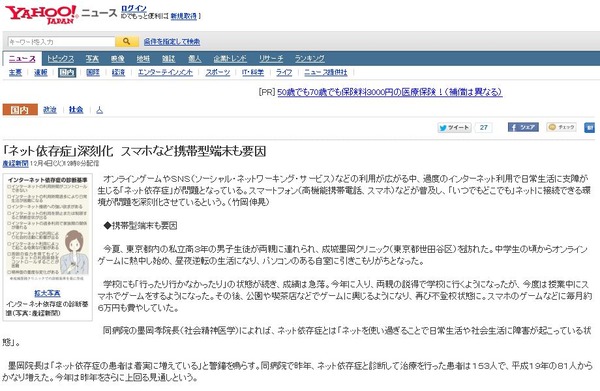Click the yellow magnifier search button
Image resolution: width=600 pixels, height=391 pixels.
[127, 41]
